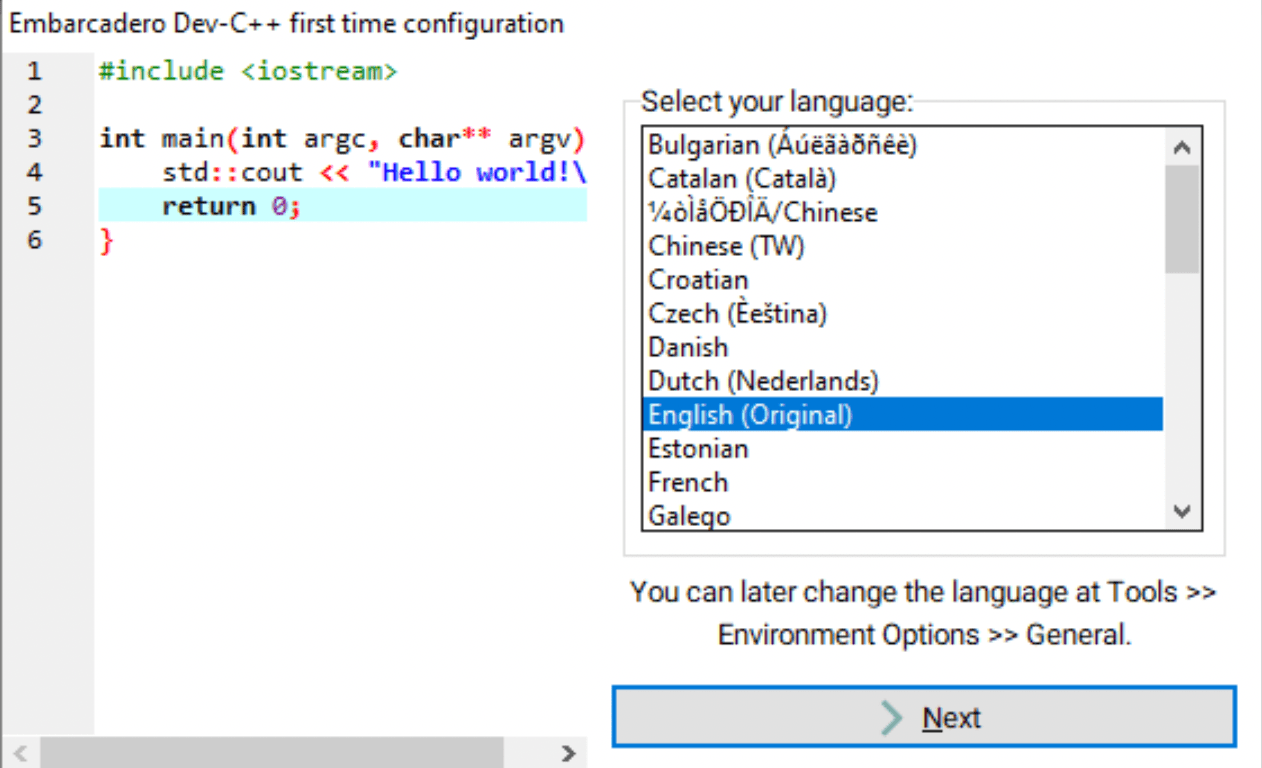This screenshot has height=768, width=1262.
Task: Click the highlighted return 0 line
Action: 342,206
